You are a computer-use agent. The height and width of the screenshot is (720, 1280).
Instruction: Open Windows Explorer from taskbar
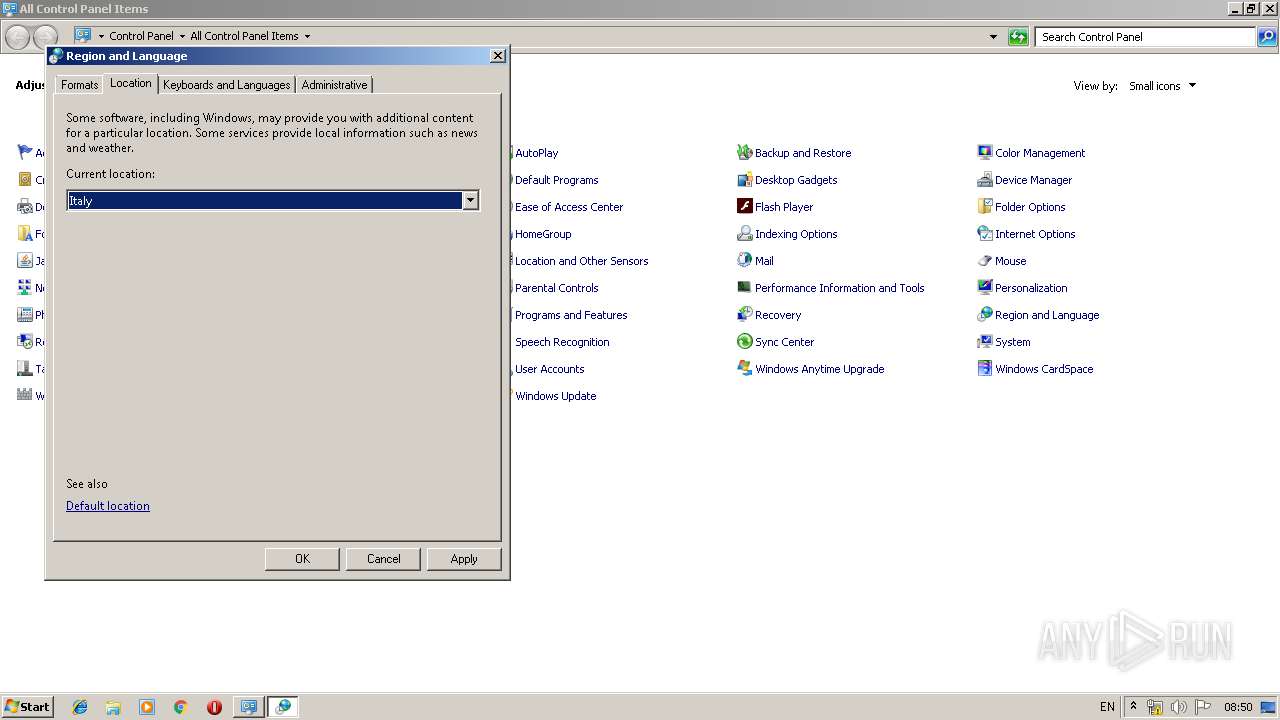point(113,707)
